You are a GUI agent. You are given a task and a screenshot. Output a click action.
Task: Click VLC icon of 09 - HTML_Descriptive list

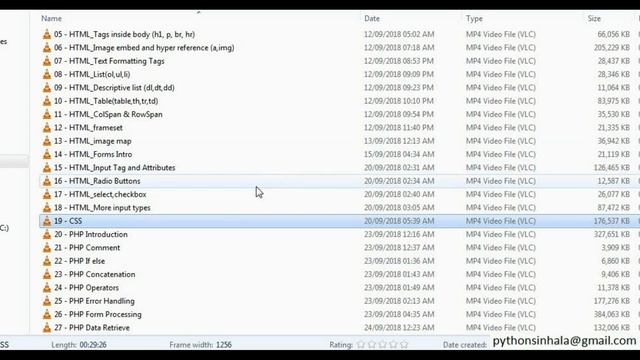(47, 88)
